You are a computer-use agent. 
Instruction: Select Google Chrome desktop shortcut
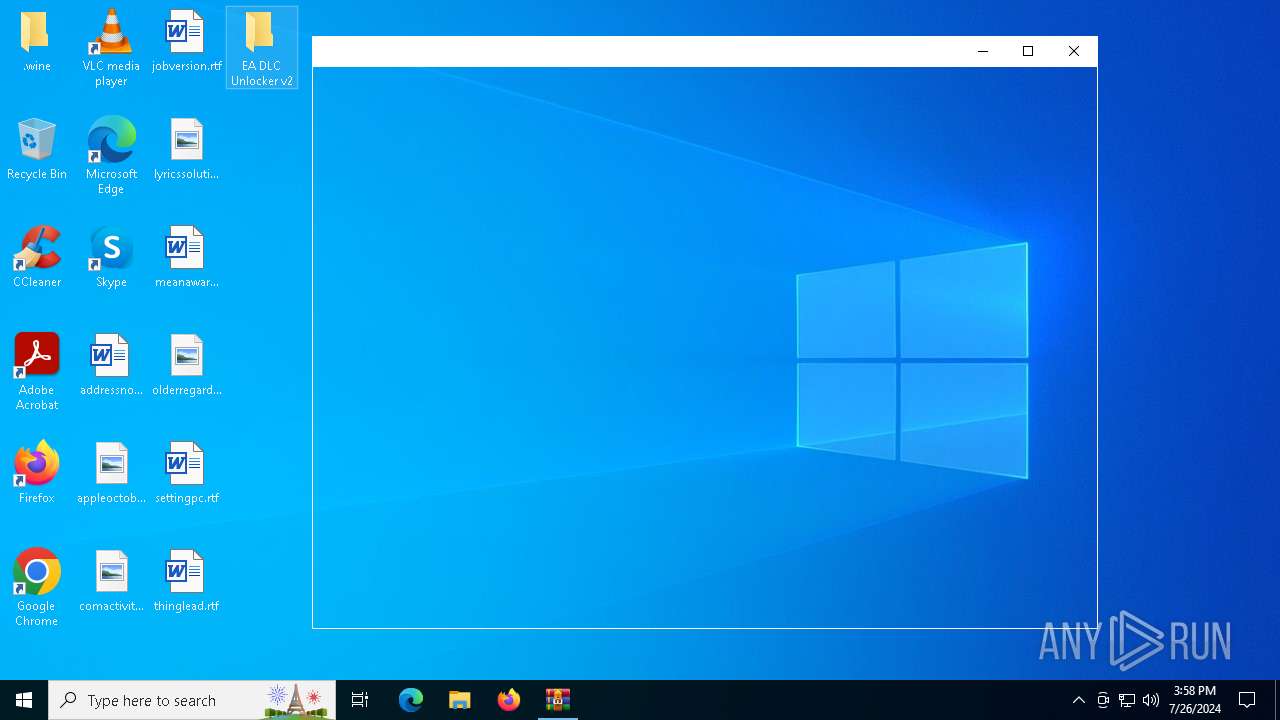pos(36,588)
